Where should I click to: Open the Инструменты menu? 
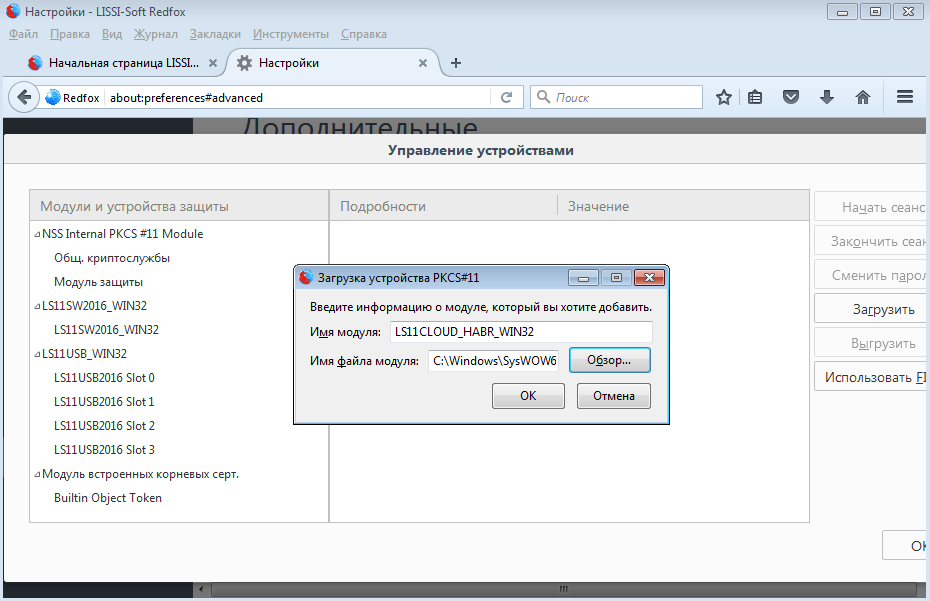click(x=291, y=34)
